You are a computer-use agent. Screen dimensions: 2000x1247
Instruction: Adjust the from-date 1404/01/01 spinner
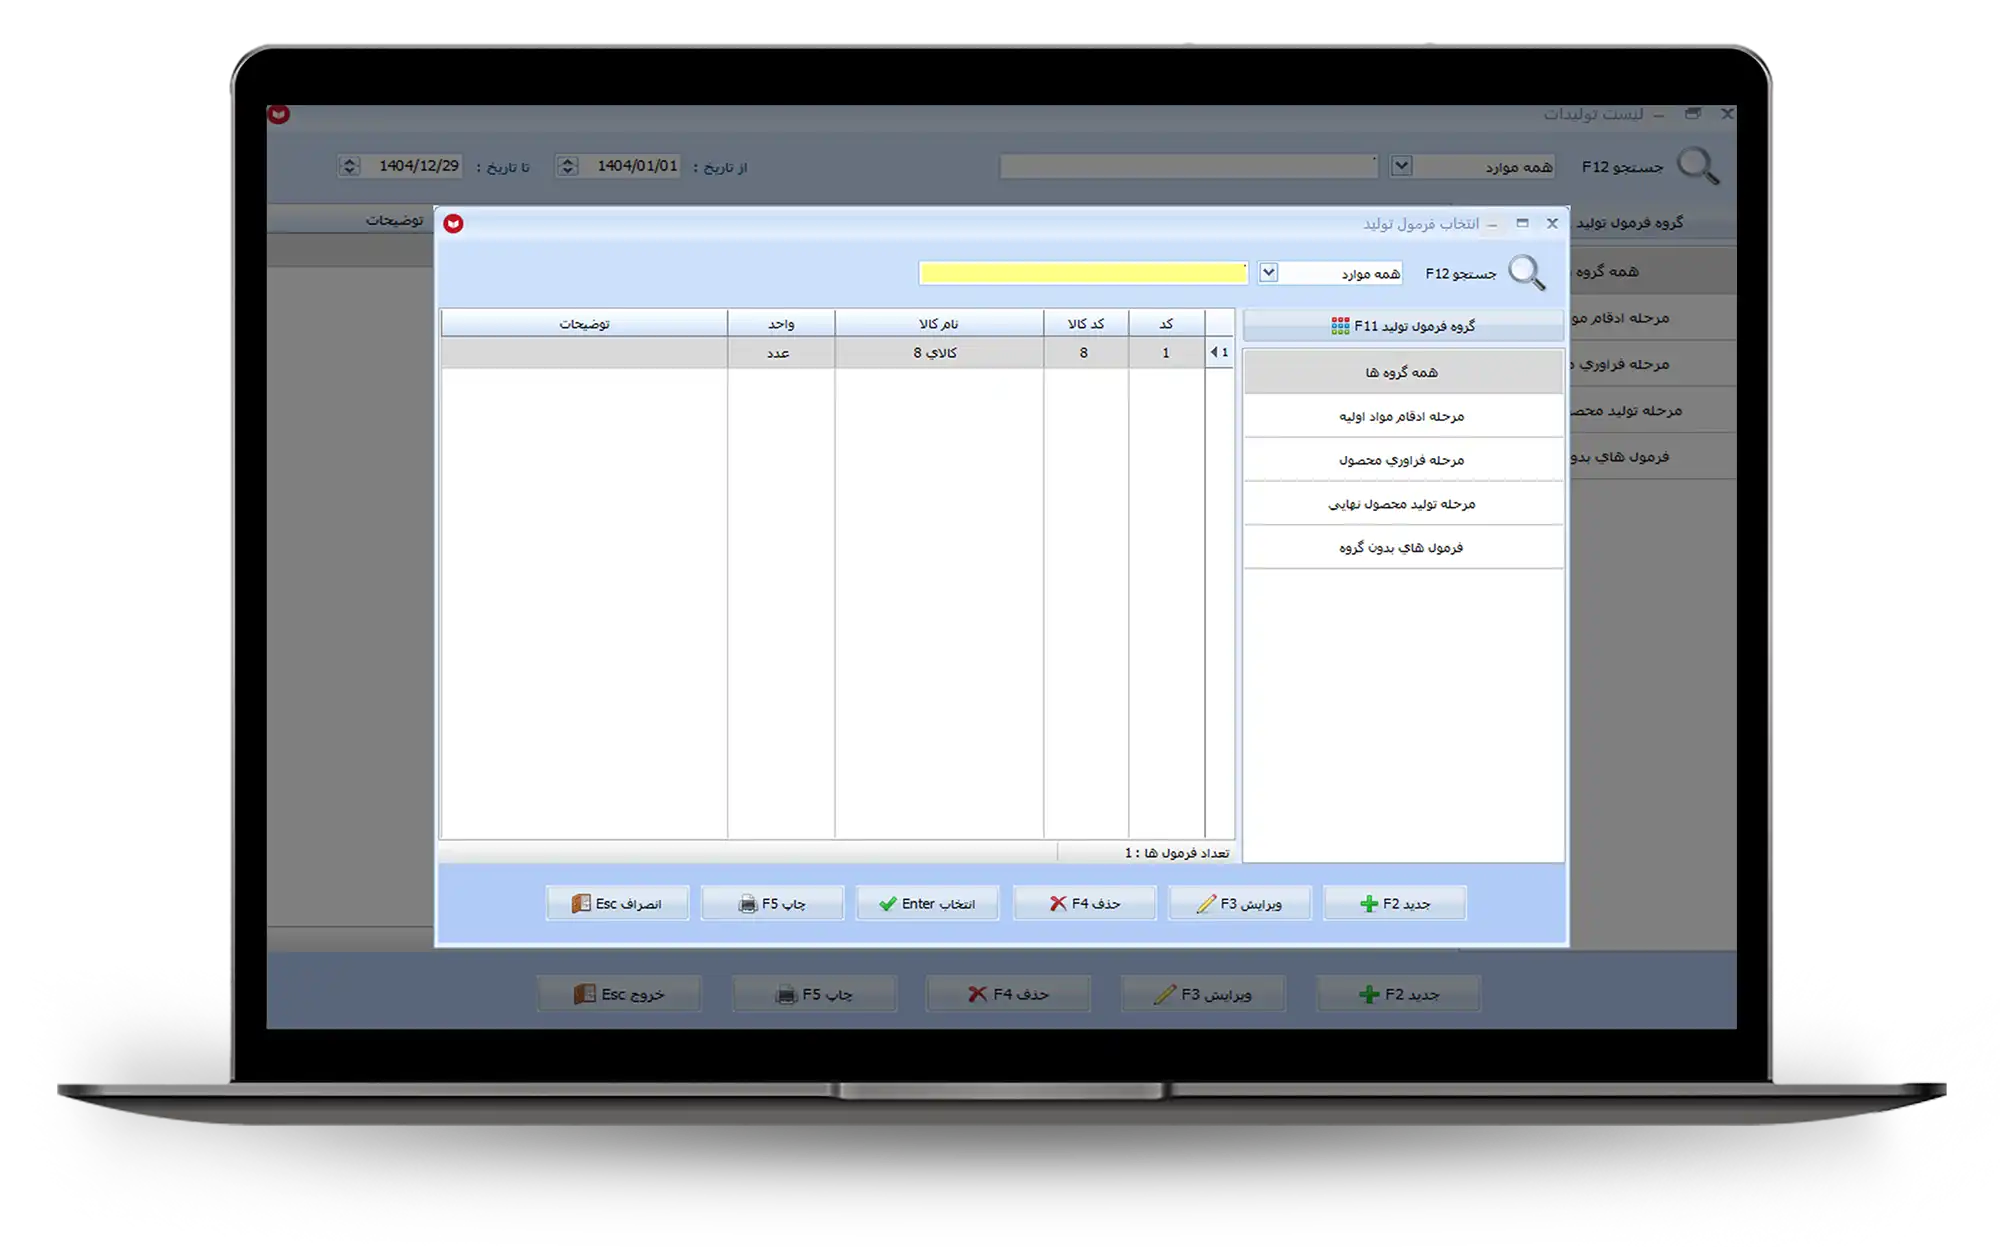pyautogui.click(x=567, y=166)
